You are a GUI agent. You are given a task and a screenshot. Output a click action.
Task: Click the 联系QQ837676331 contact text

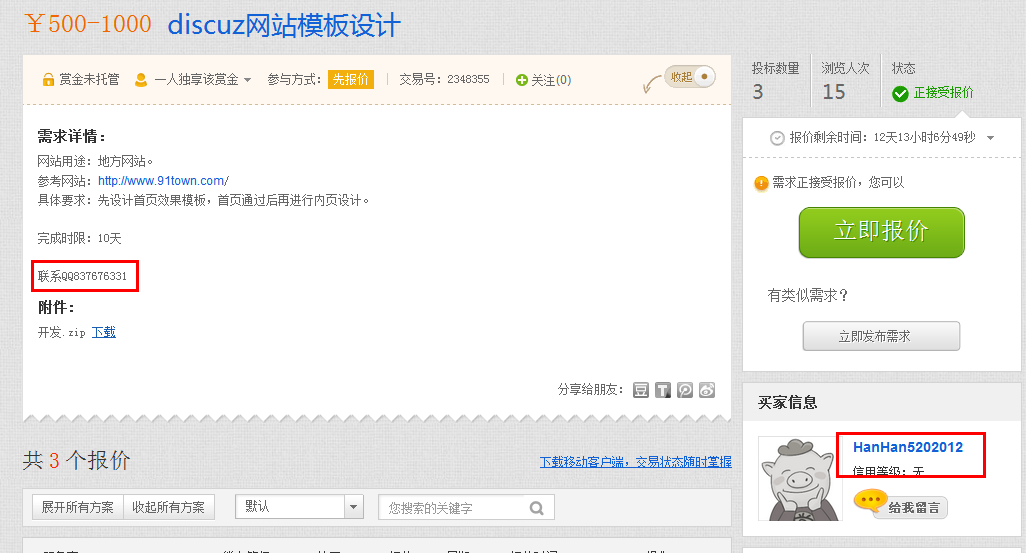pos(82,276)
